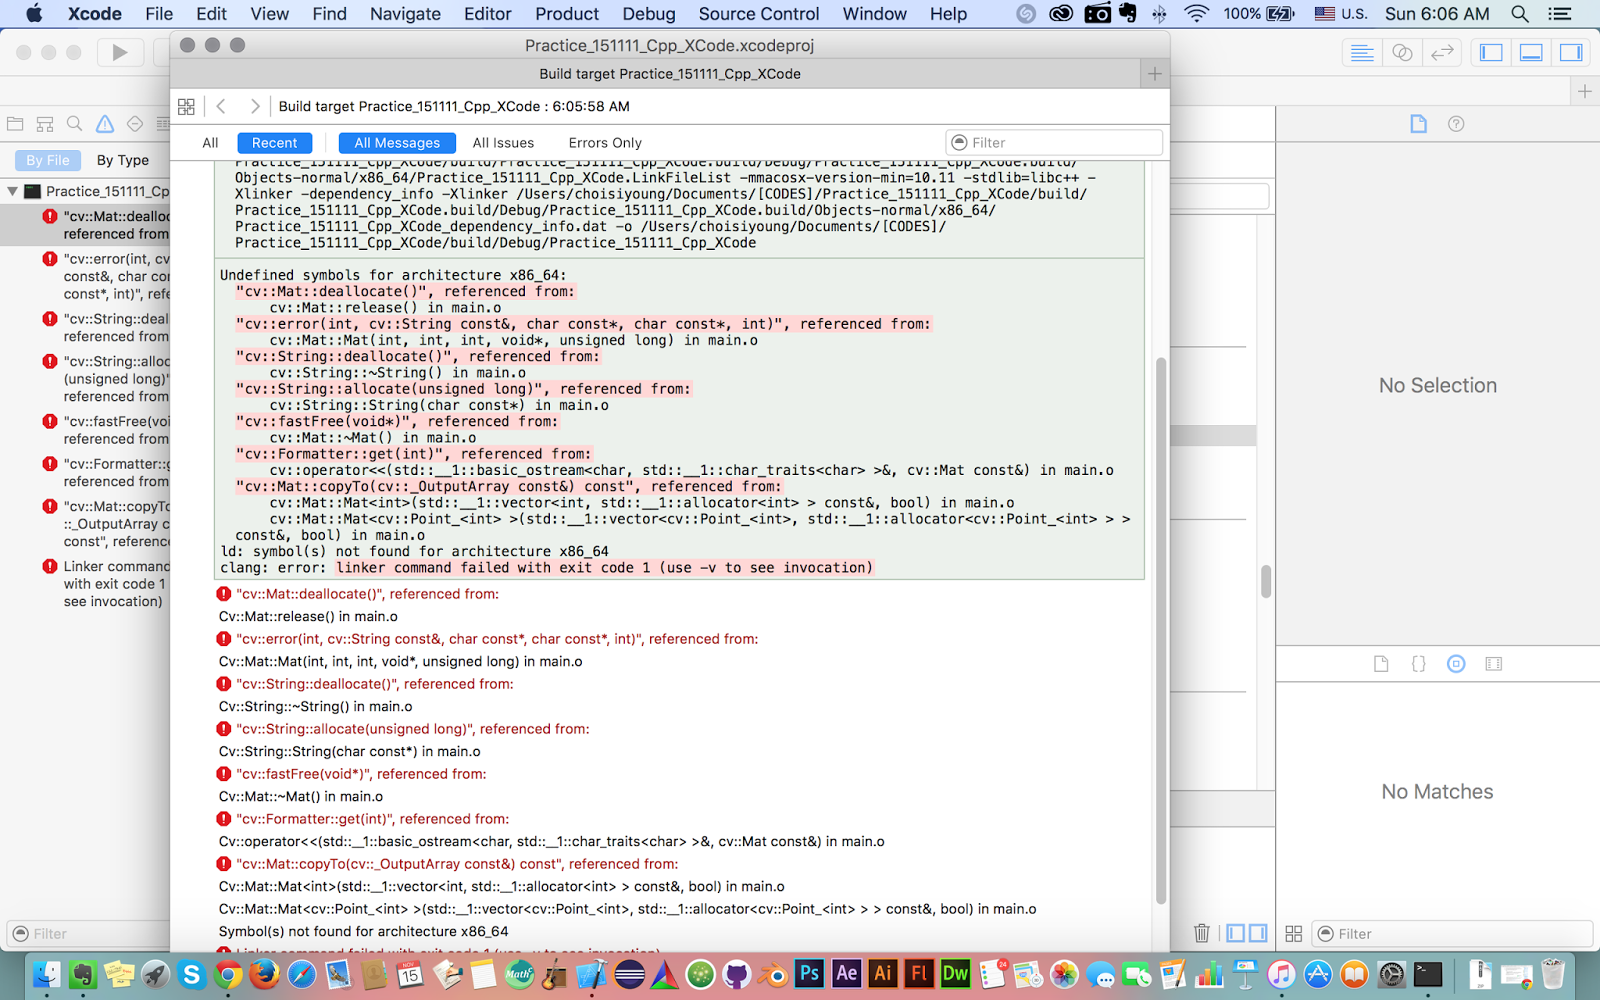Image resolution: width=1600 pixels, height=1000 pixels.
Task: Open the Symbol navigator hierarchy icon
Action: click(x=45, y=124)
